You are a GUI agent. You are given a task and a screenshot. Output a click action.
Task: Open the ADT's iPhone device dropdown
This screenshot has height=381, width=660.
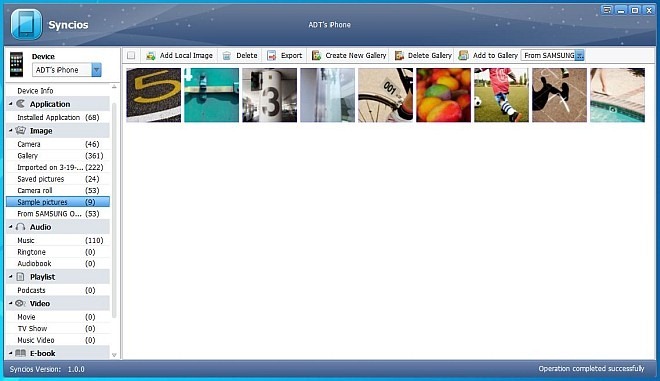(96, 70)
